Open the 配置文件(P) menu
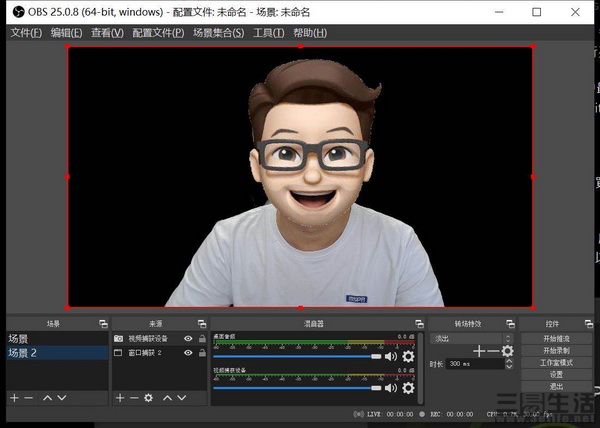Viewport: 600px width, 428px height. [158, 33]
